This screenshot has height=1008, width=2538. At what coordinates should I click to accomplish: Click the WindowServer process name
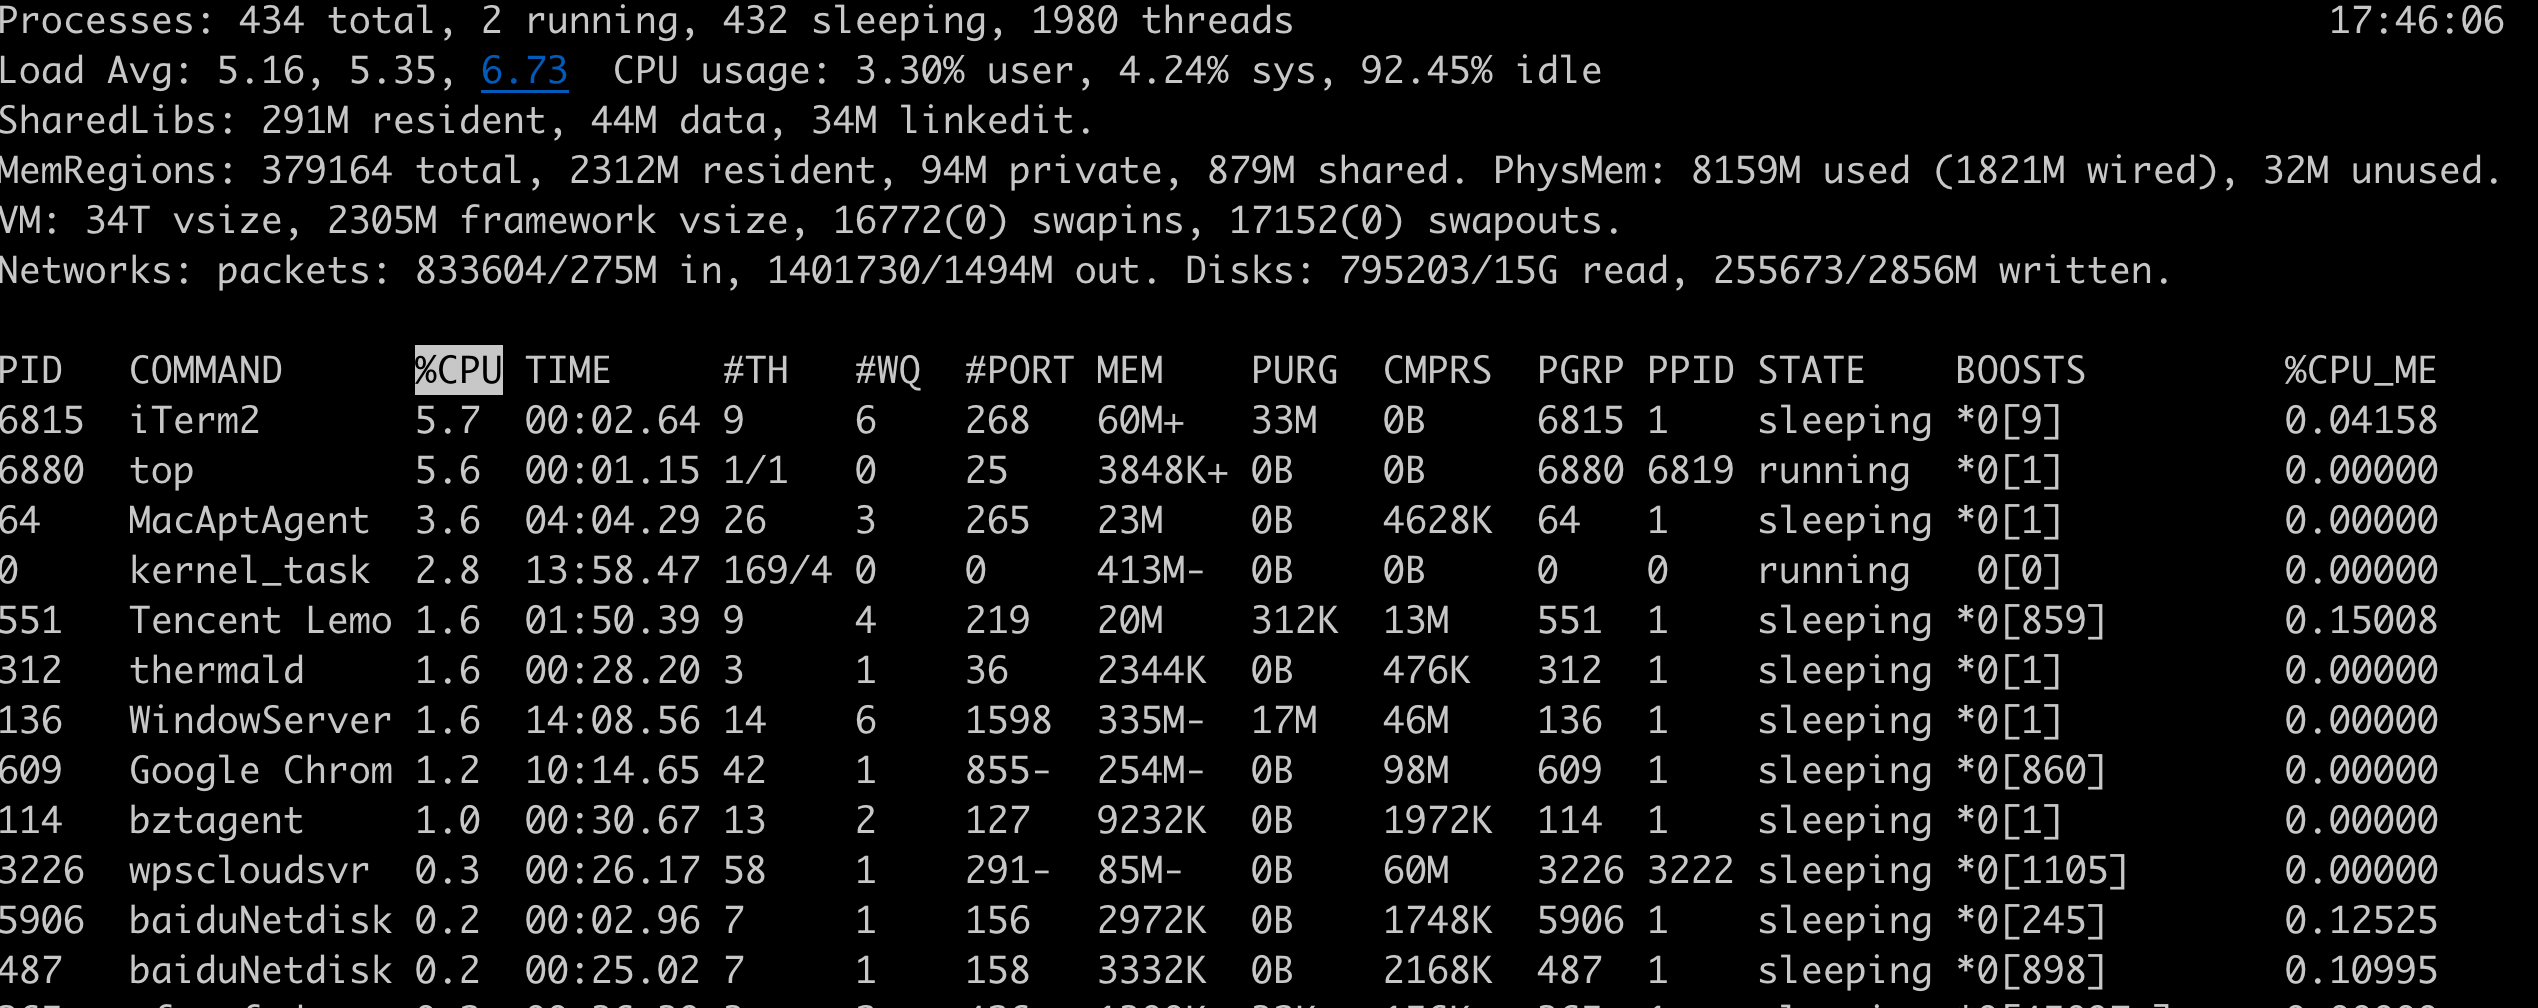(260, 721)
